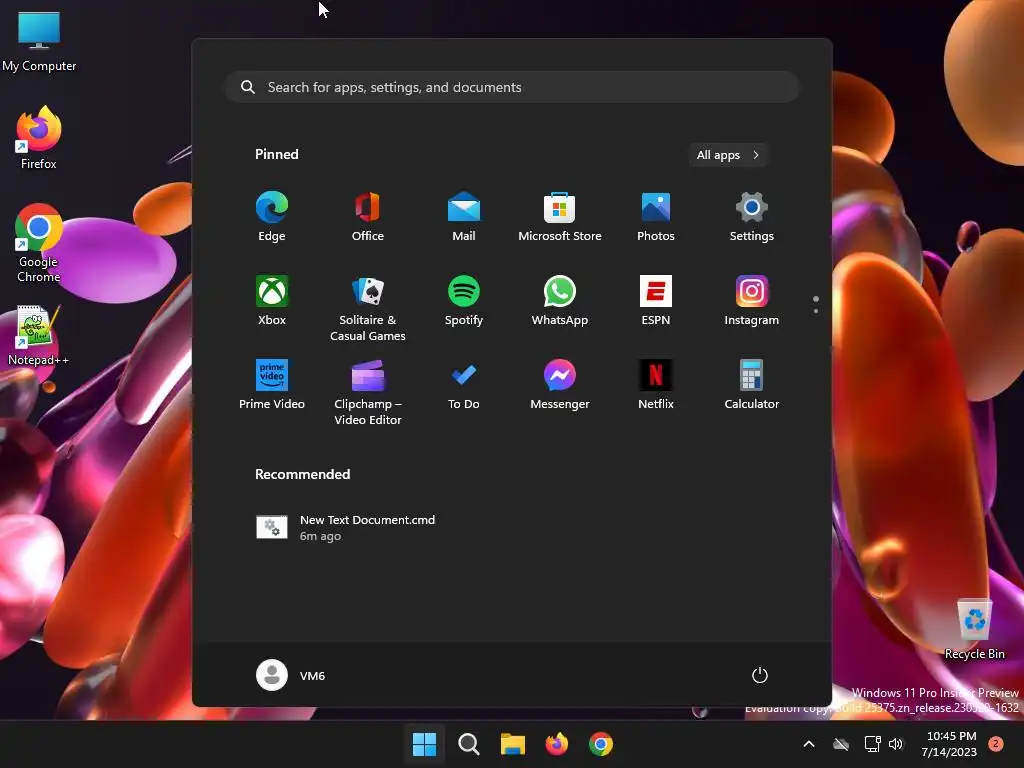The width and height of the screenshot is (1024, 768).
Task: Open Prime Video
Action: [x=272, y=385]
